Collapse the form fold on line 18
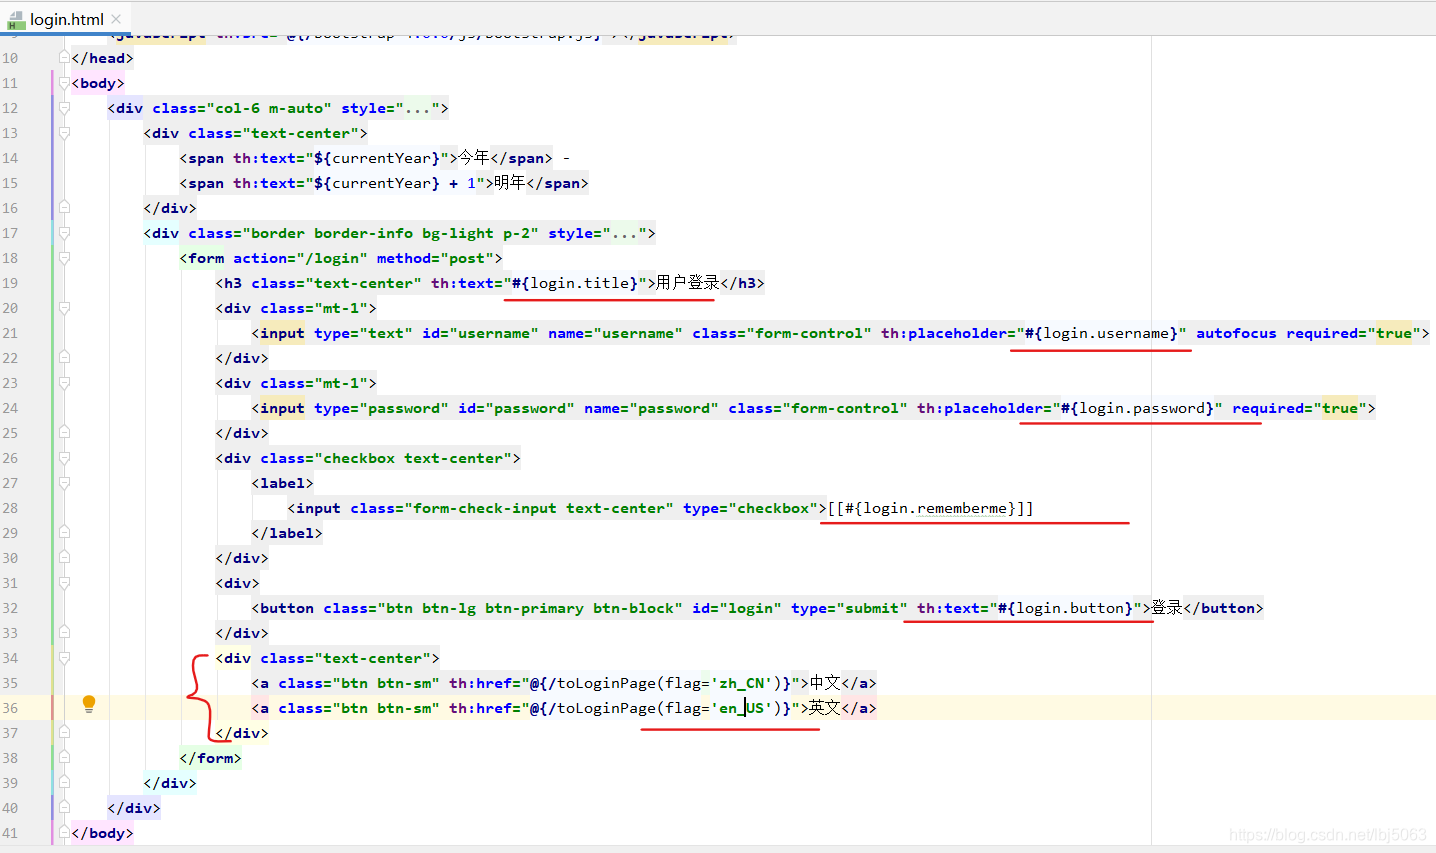 click(64, 258)
